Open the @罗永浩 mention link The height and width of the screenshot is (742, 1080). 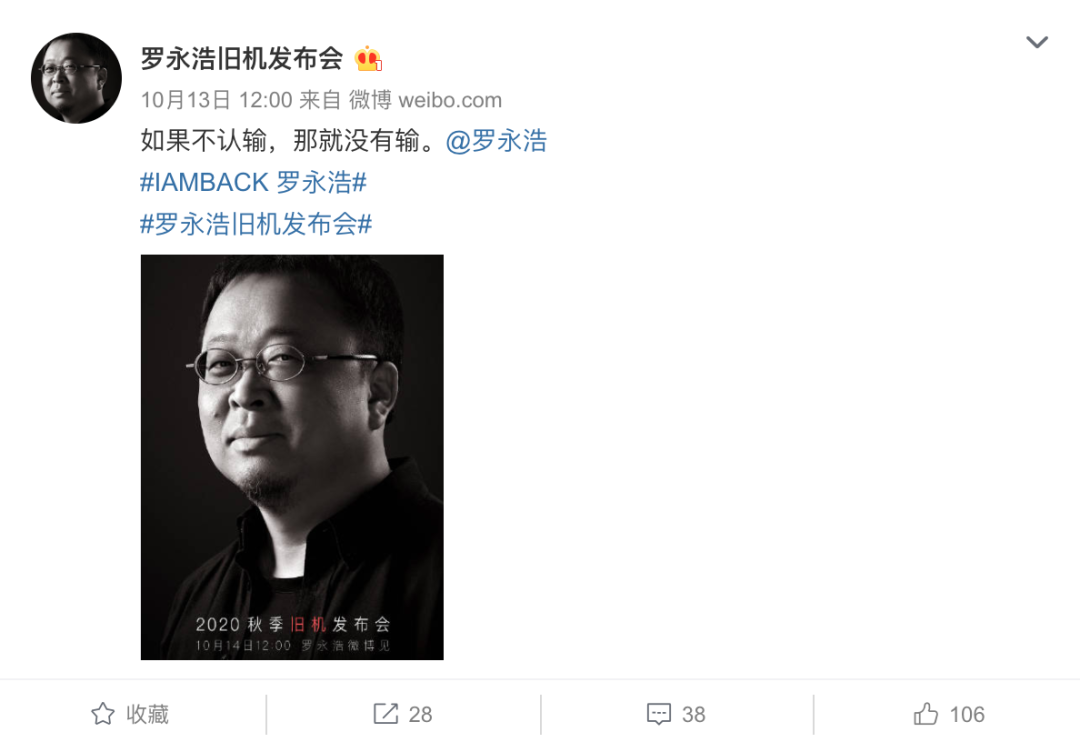pos(497,141)
